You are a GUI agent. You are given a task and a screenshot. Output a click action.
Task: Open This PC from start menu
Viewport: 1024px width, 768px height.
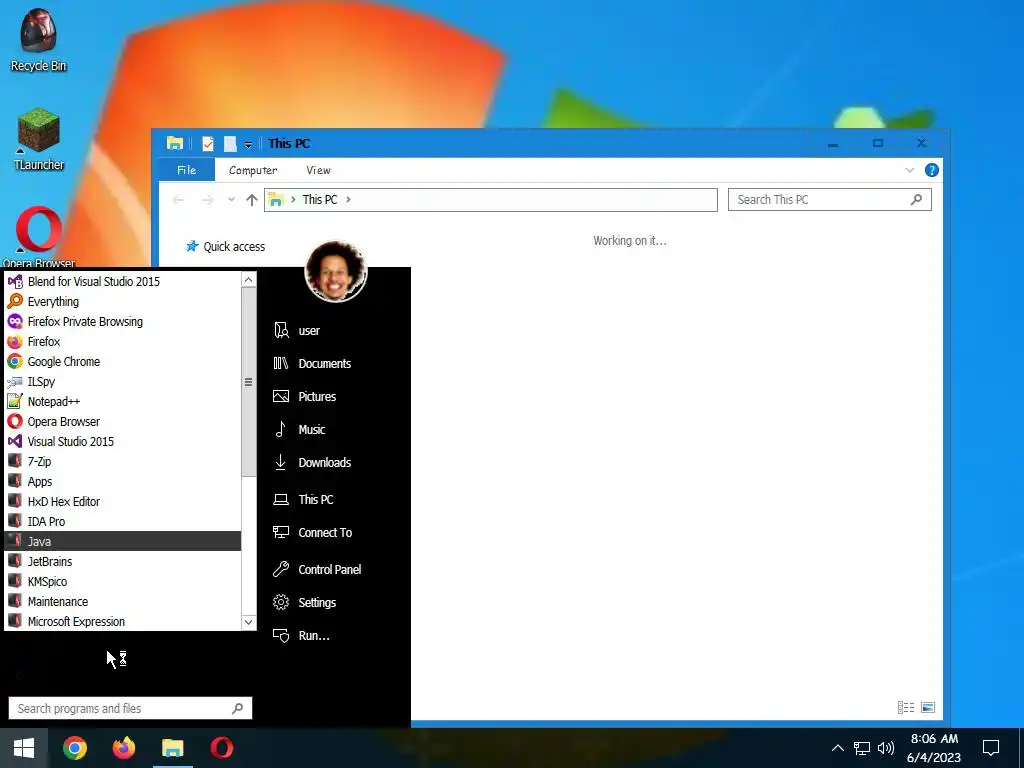point(336,500)
